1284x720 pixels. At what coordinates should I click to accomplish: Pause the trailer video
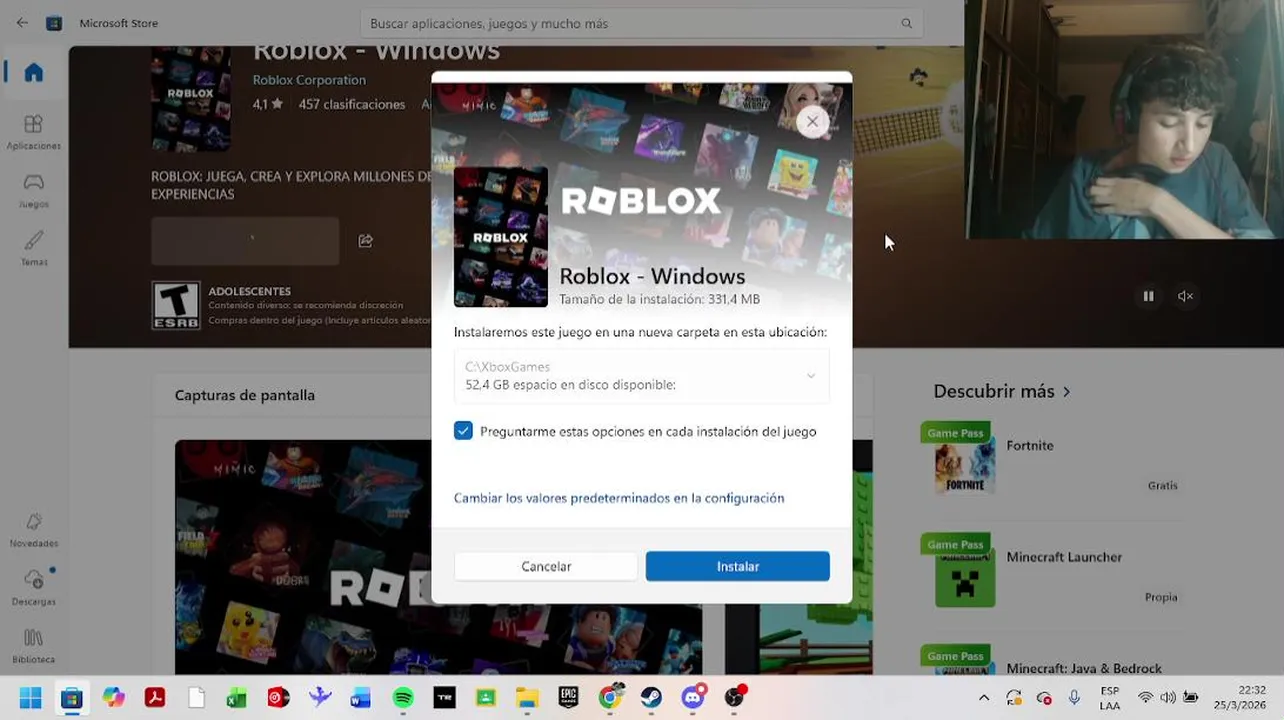1148,296
